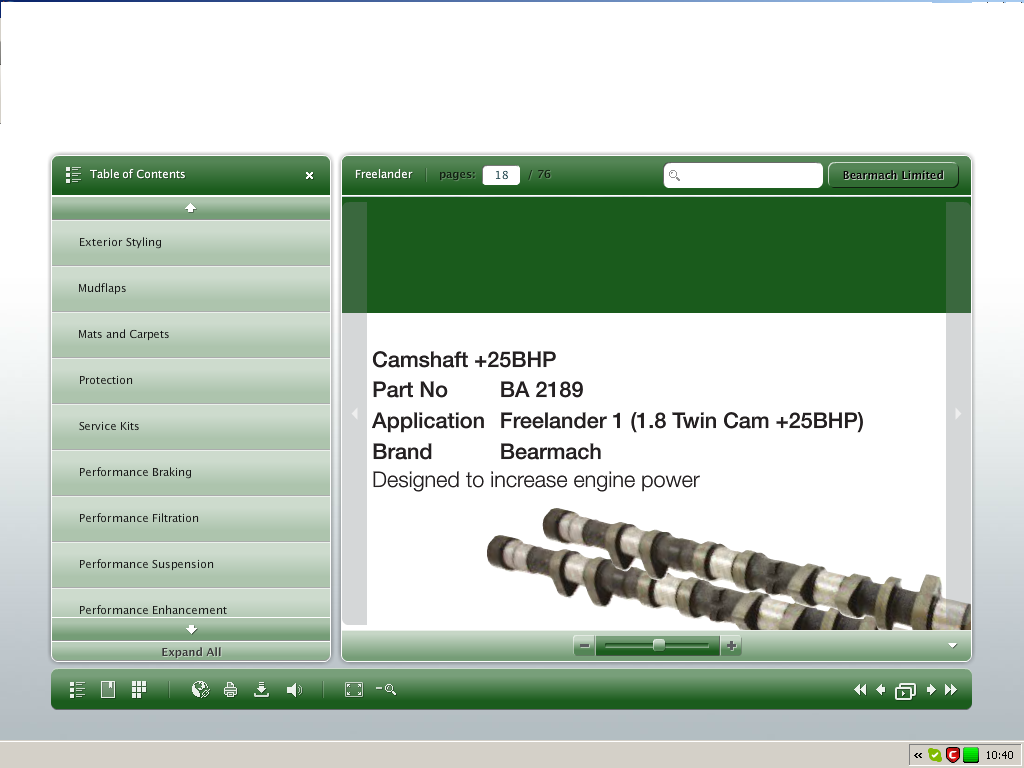Jump to the first page
This screenshot has width=1024, height=768.
pos(860,690)
